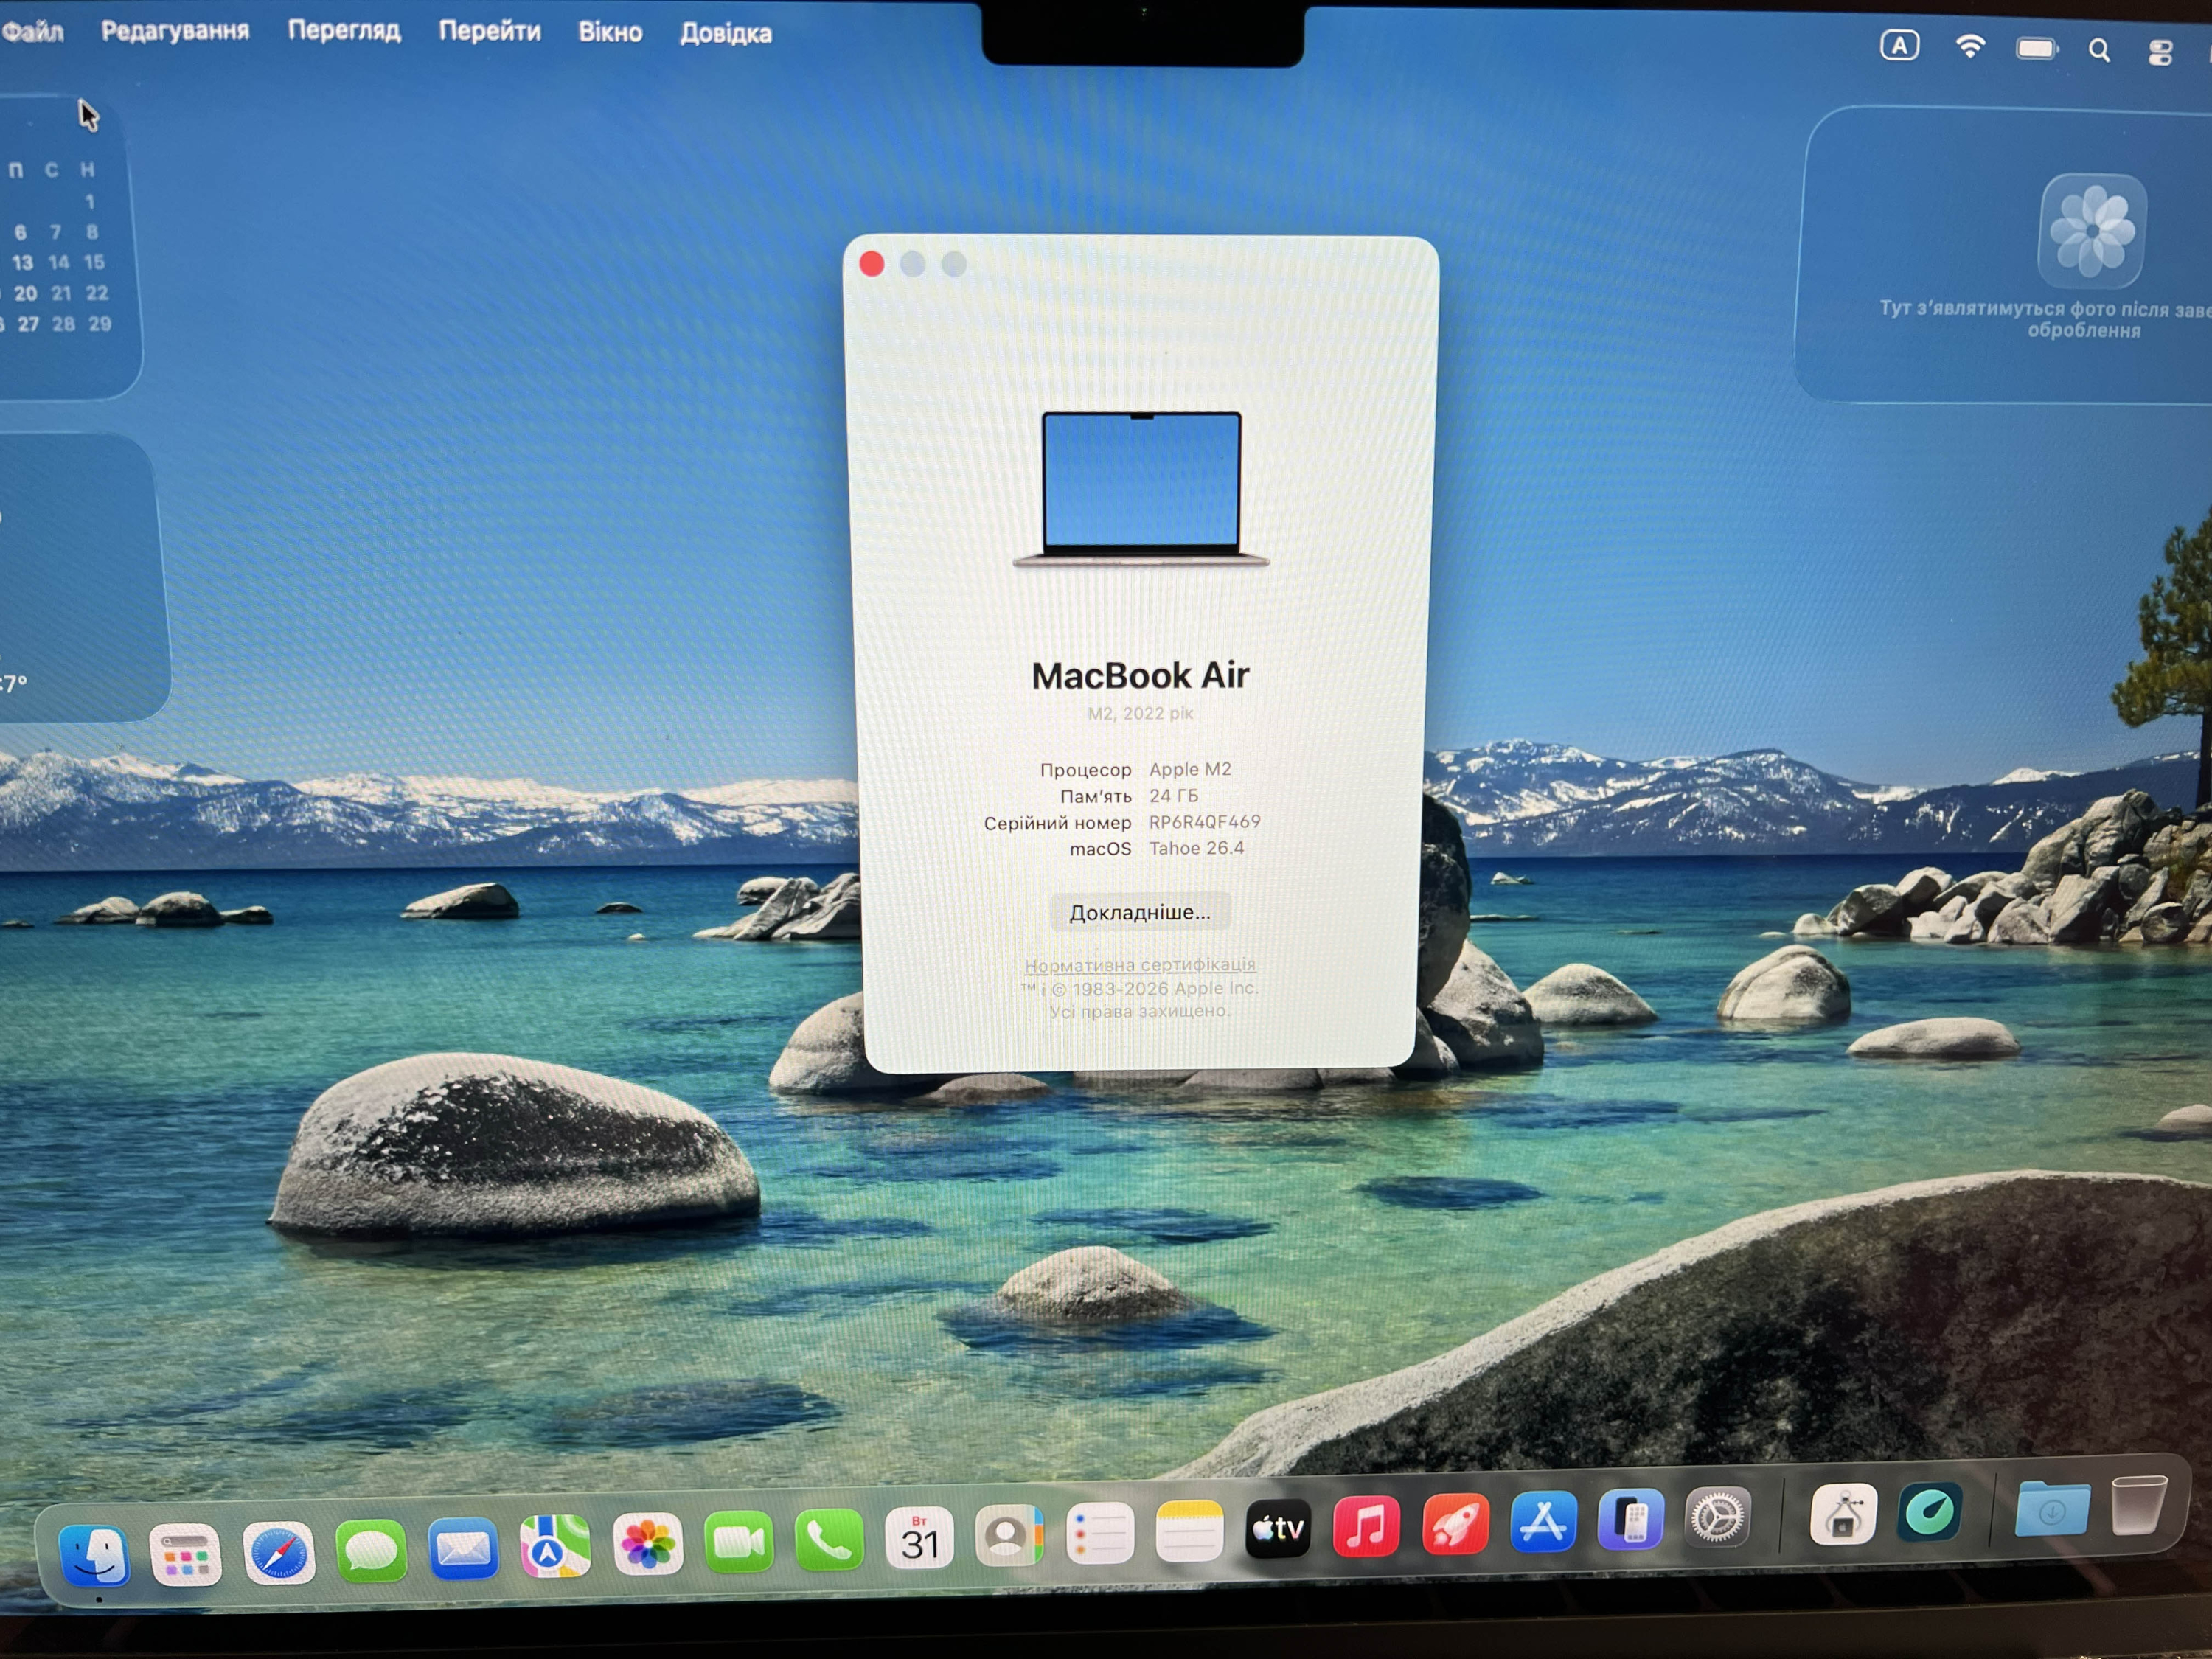The image size is (2212, 1659).
Task: Launch Reminders from the Dock
Action: pos(1100,1533)
